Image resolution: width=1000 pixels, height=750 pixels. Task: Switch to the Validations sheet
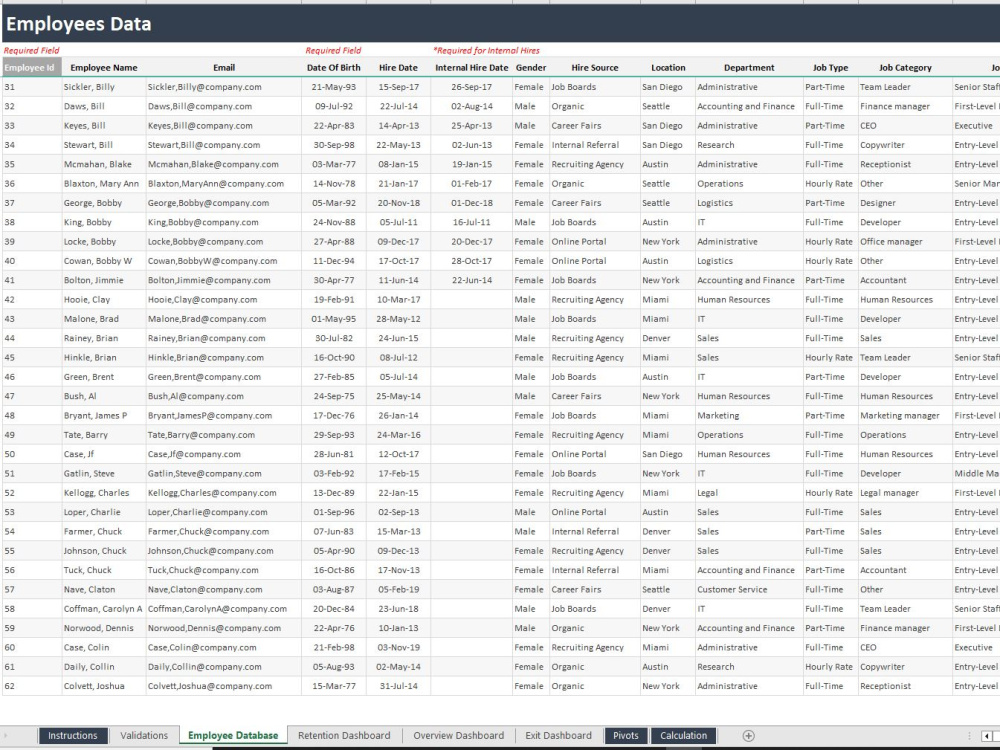point(144,735)
